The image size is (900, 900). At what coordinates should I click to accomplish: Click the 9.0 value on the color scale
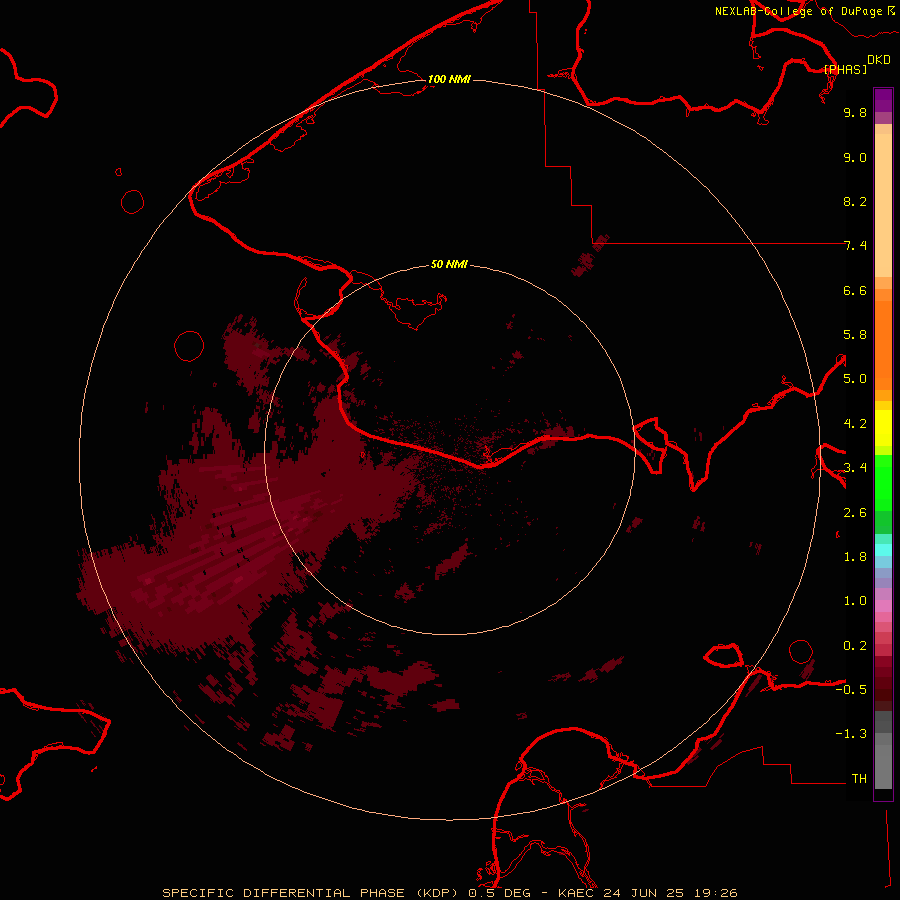tap(855, 157)
